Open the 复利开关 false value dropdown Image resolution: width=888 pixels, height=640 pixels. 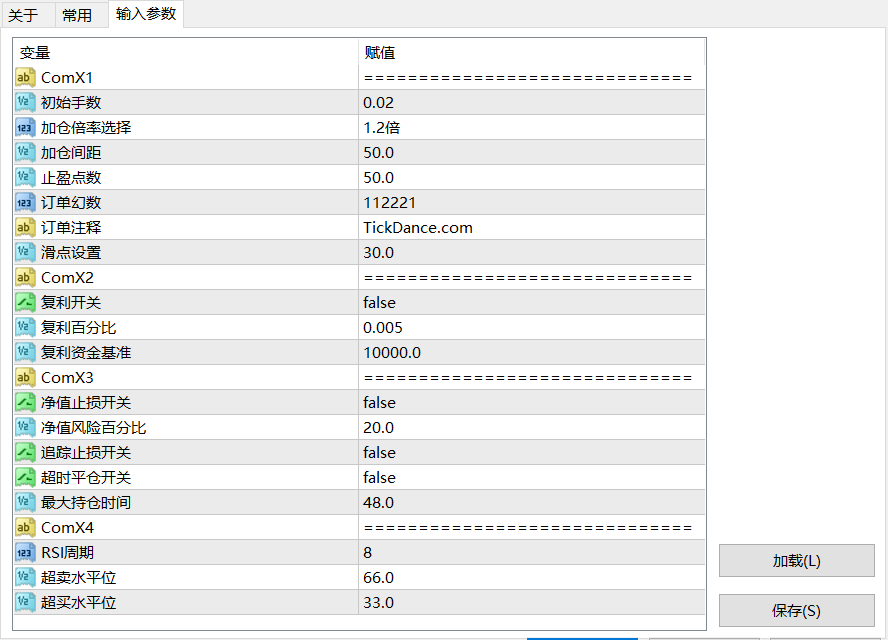point(531,303)
